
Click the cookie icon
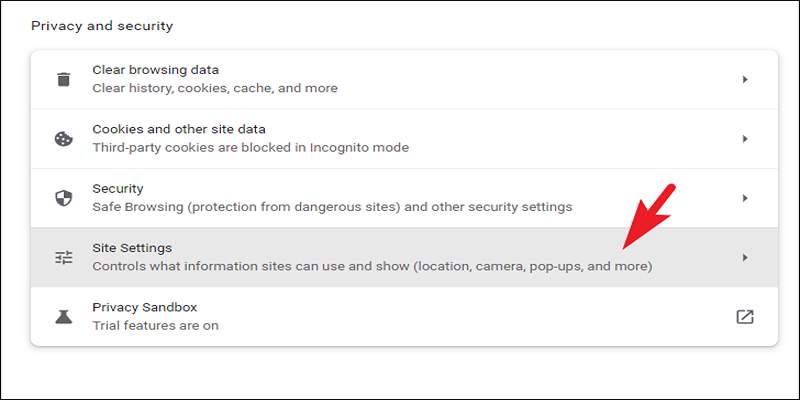(64, 138)
